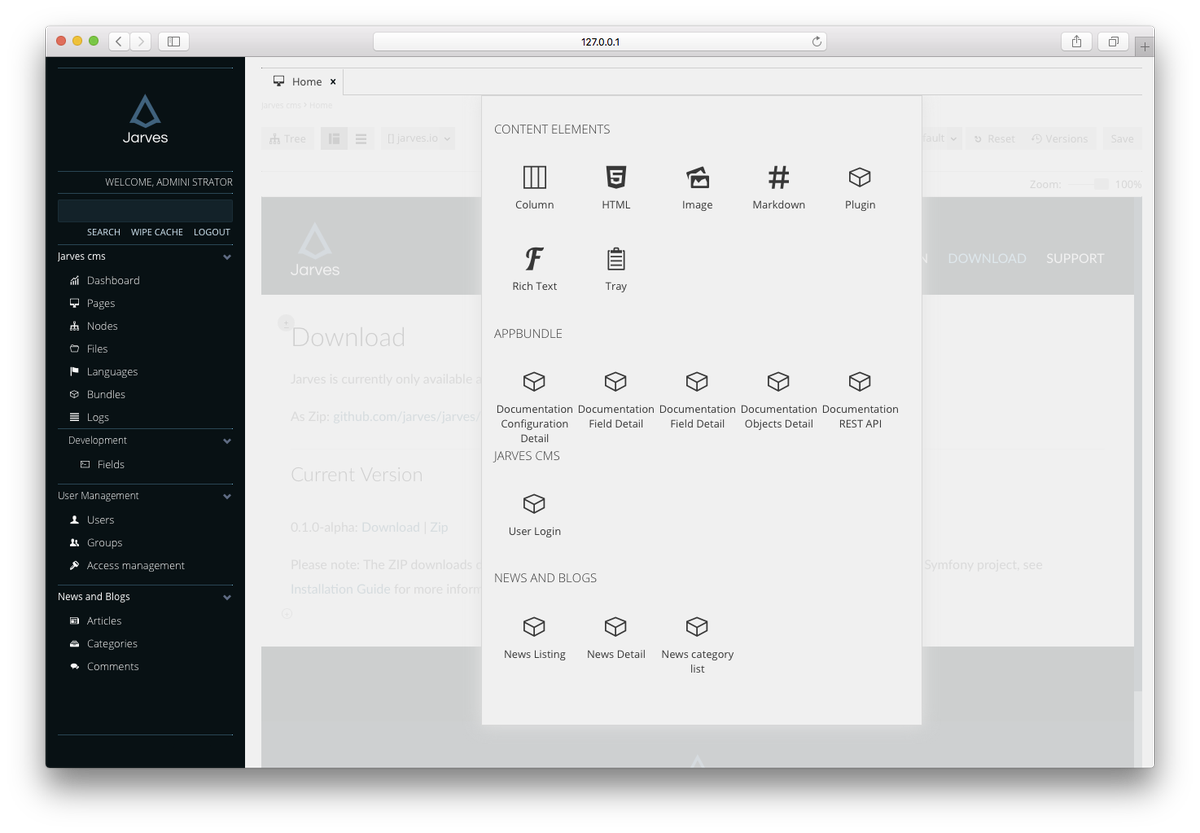The image size is (1200, 833).
Task: Add the User Login plugin
Action: click(x=535, y=514)
